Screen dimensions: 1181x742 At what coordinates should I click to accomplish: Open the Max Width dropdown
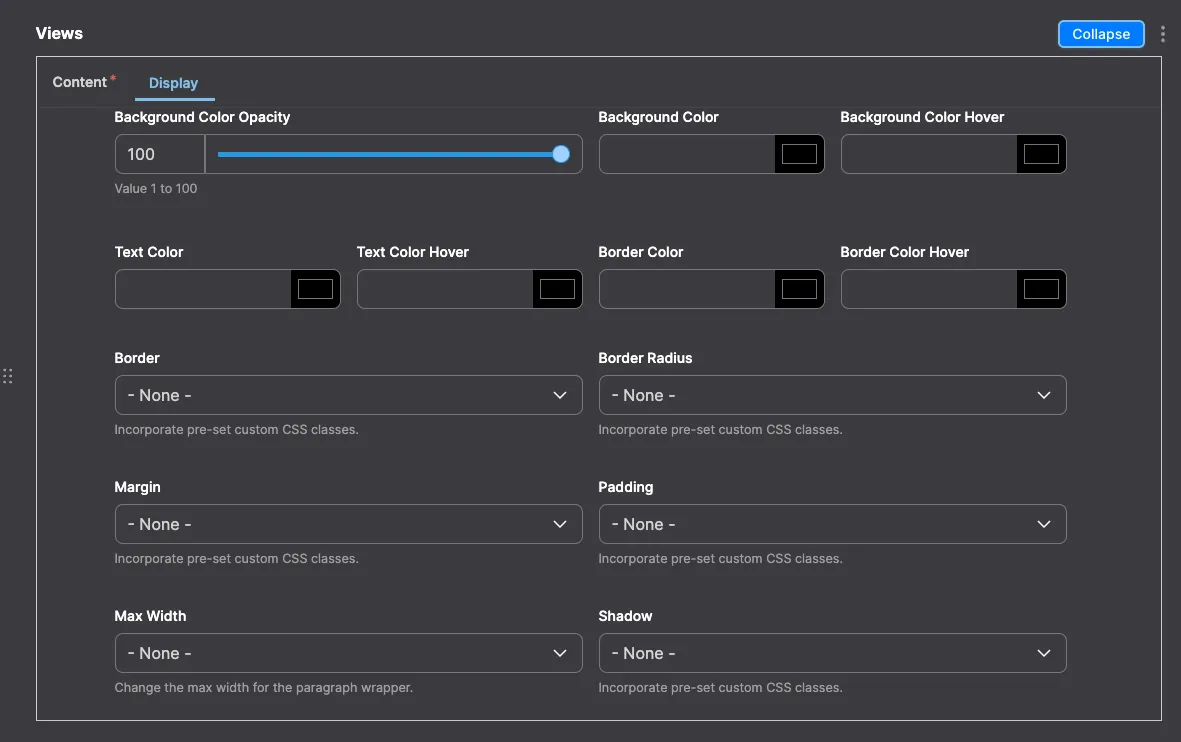tap(349, 653)
